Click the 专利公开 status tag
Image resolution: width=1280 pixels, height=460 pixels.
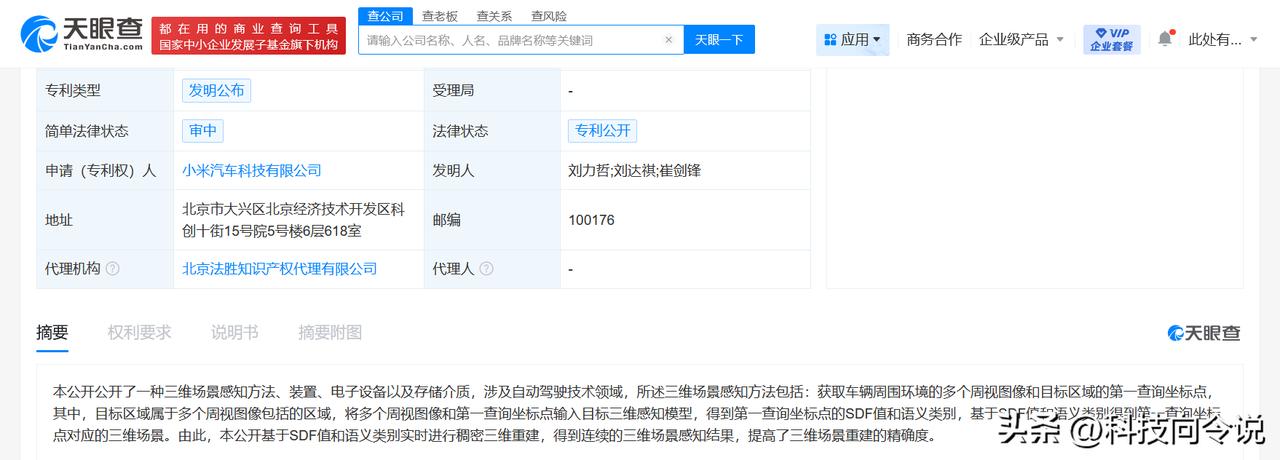(602, 131)
